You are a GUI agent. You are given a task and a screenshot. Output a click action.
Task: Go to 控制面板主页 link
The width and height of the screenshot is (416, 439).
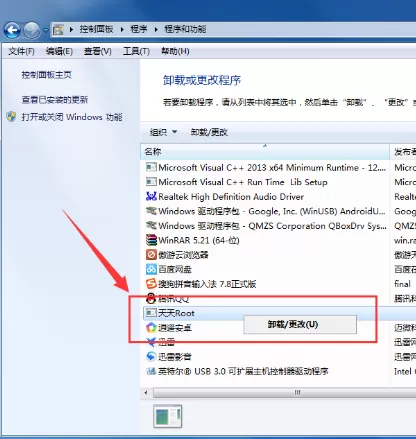[x=46, y=75]
